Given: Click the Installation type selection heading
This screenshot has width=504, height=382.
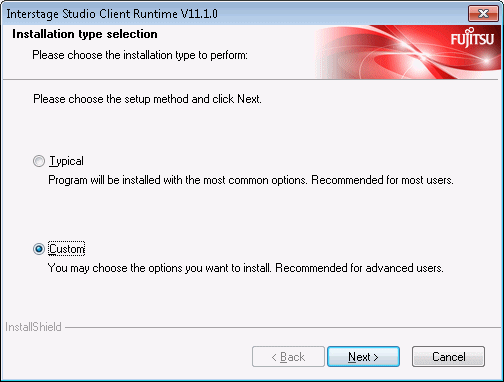Looking at the screenshot, I should [85, 34].
